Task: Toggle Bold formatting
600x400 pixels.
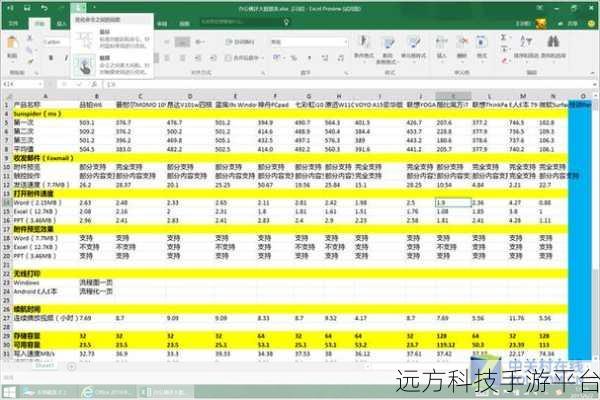Action: [51, 58]
